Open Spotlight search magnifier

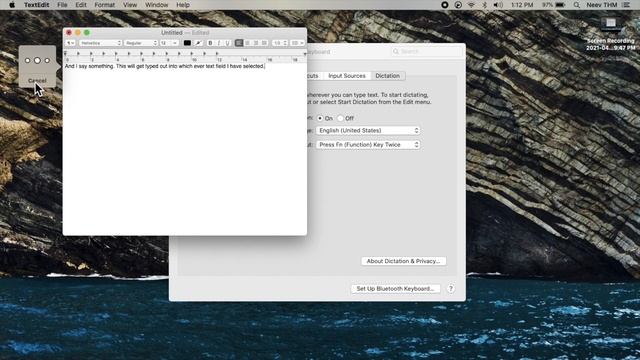pos(576,5)
